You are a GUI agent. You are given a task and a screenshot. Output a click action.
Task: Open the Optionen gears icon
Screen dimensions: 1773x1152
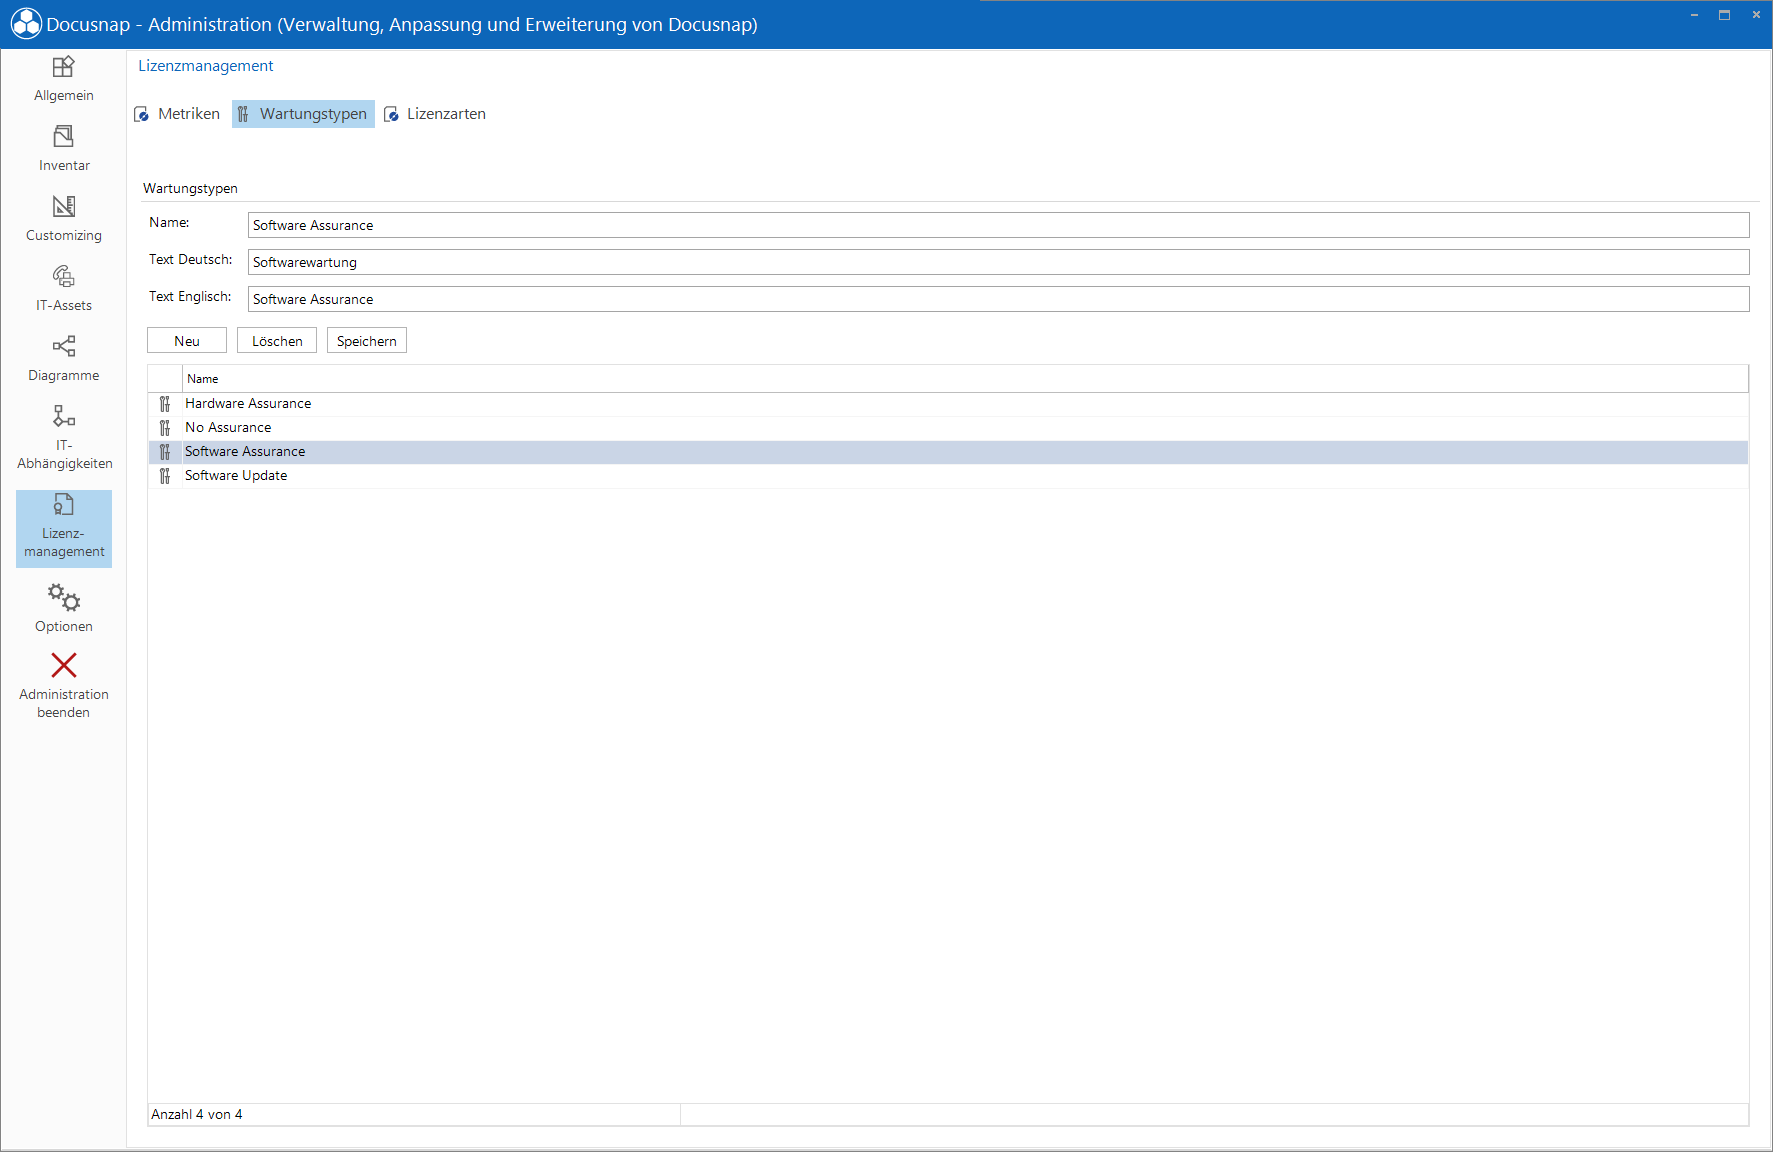click(x=64, y=597)
